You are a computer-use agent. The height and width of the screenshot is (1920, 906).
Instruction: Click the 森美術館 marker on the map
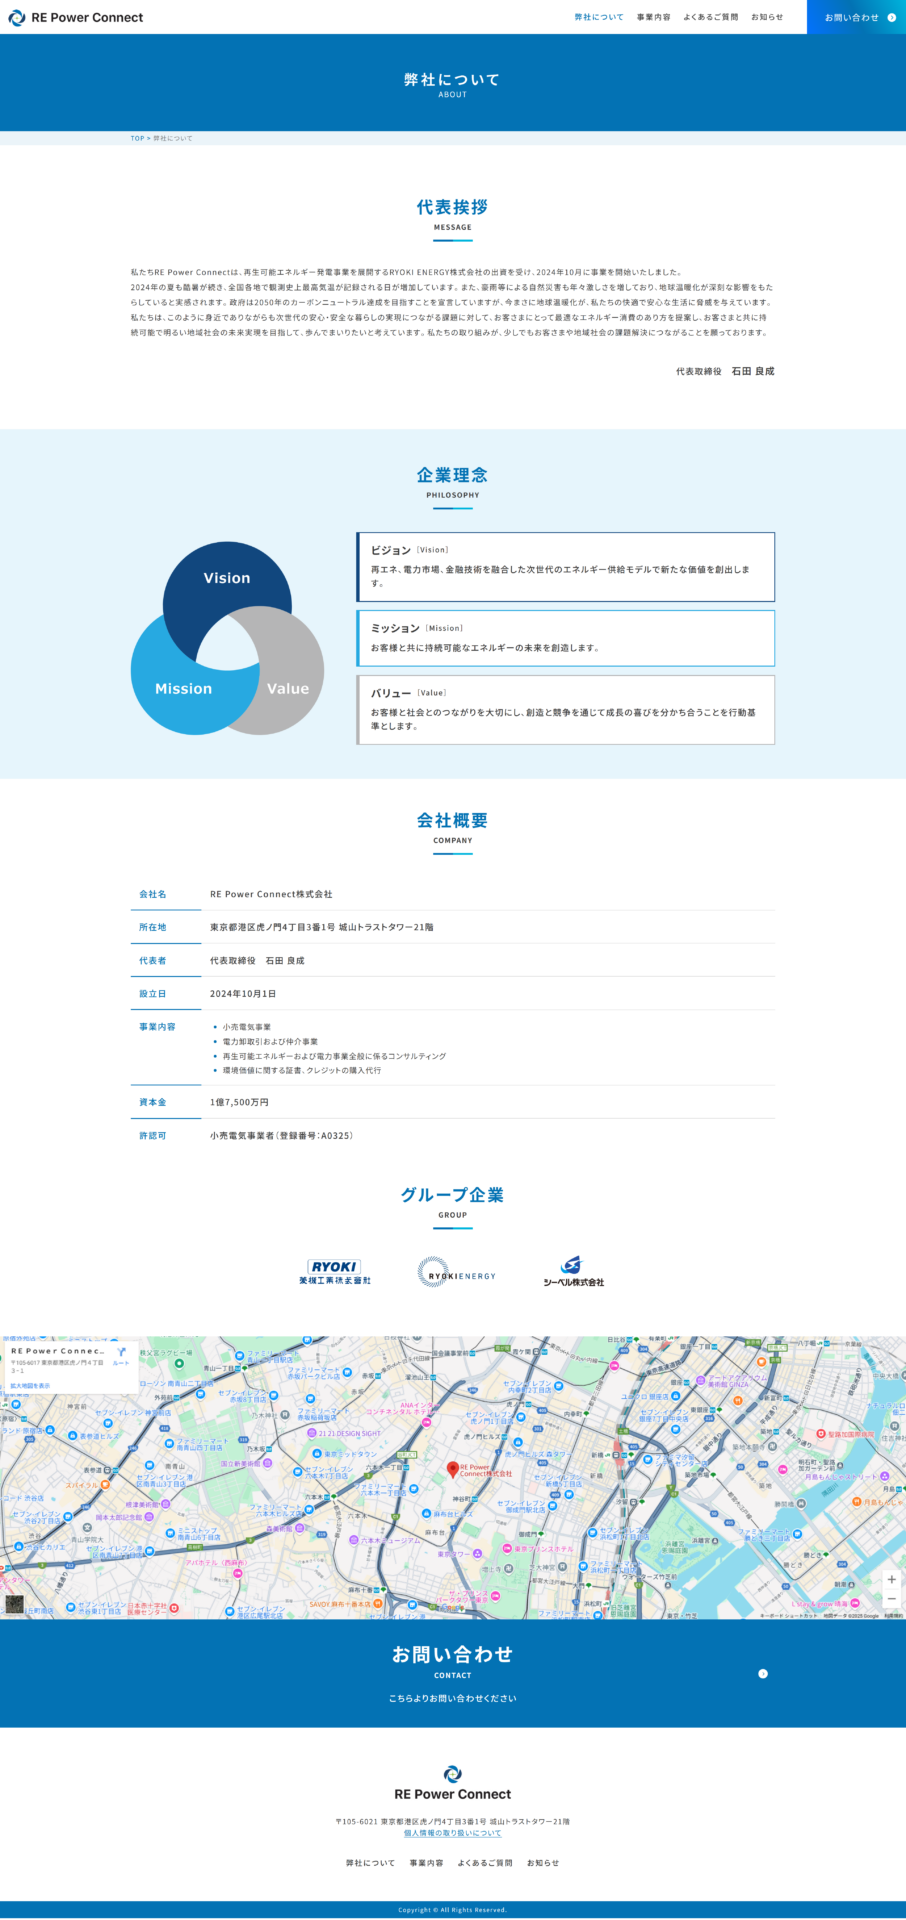[300, 1528]
